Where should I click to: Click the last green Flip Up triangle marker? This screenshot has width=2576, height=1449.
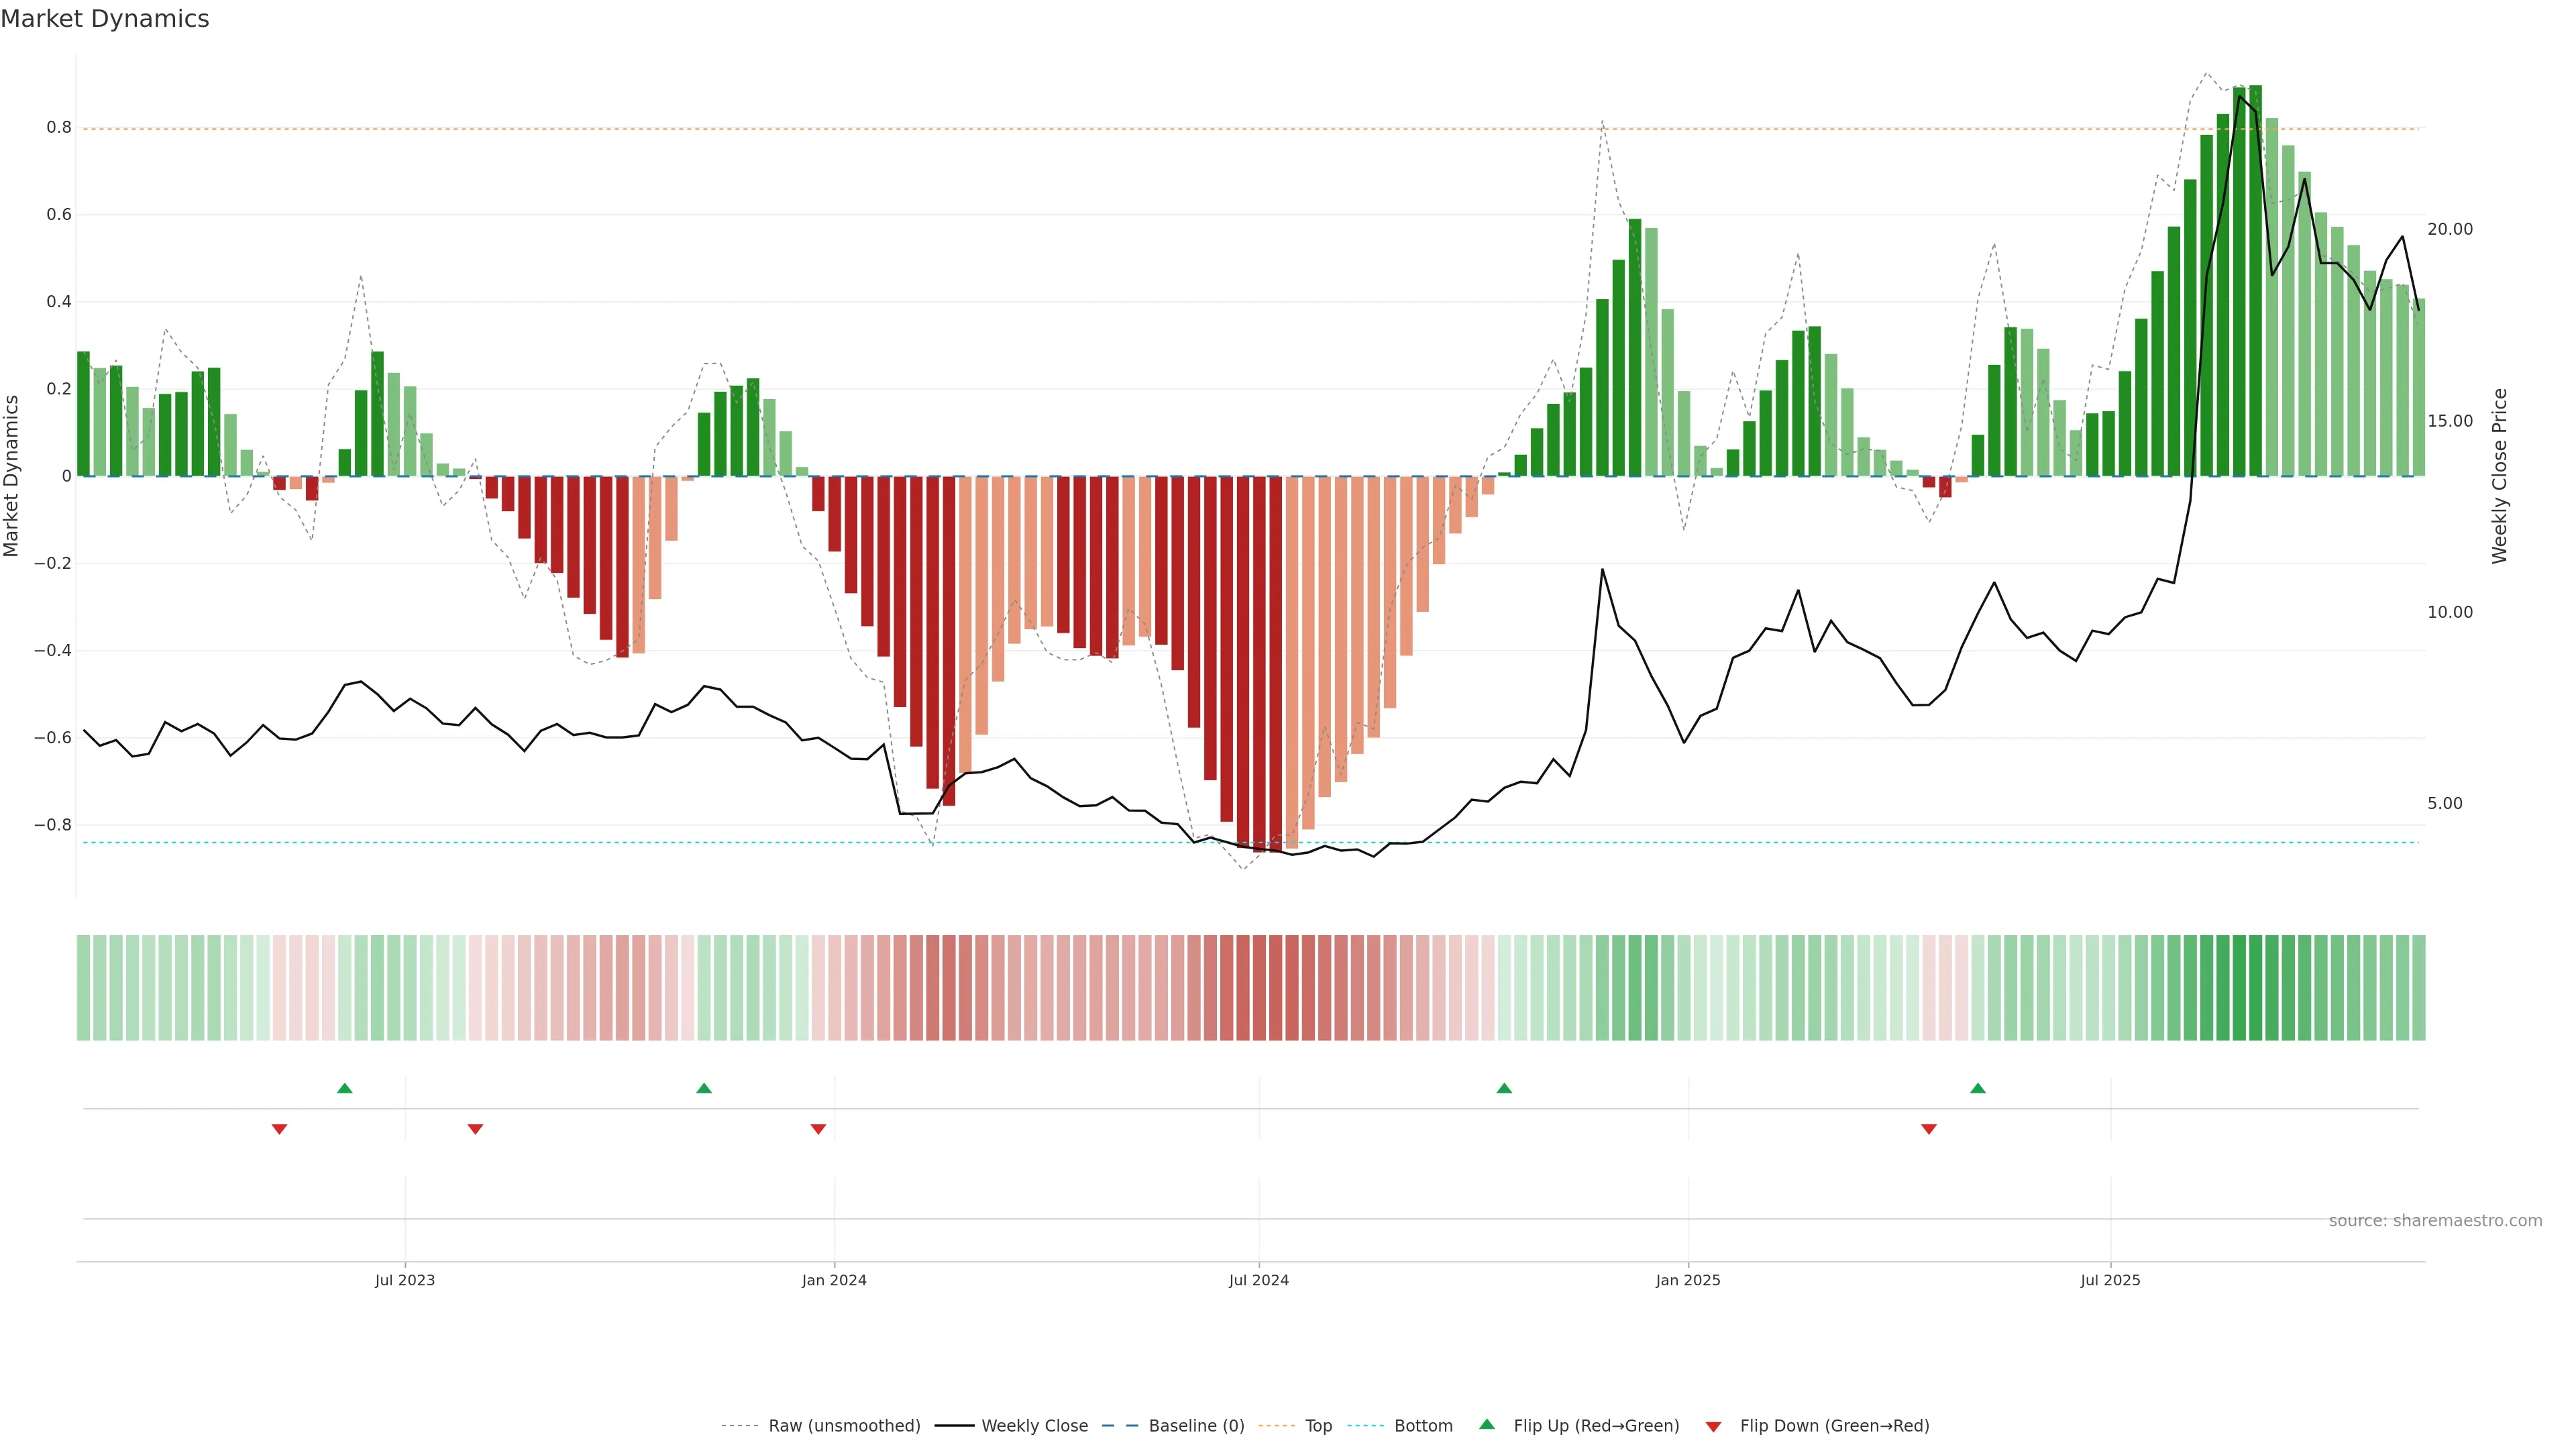click(x=1978, y=1088)
